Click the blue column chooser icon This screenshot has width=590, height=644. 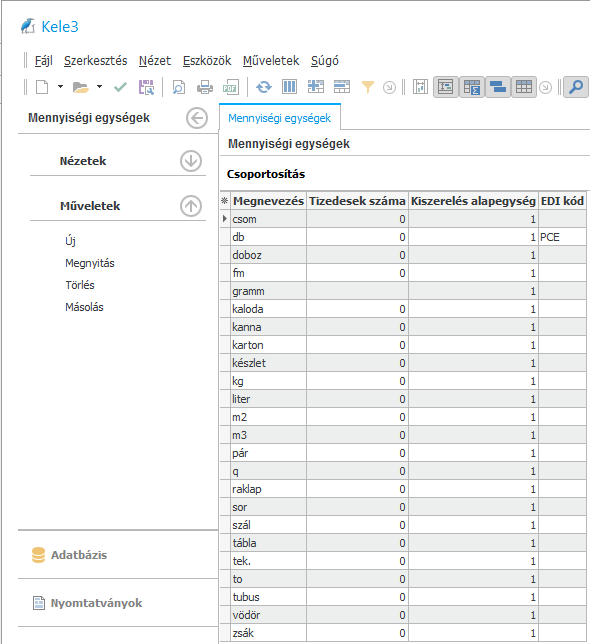[289, 87]
